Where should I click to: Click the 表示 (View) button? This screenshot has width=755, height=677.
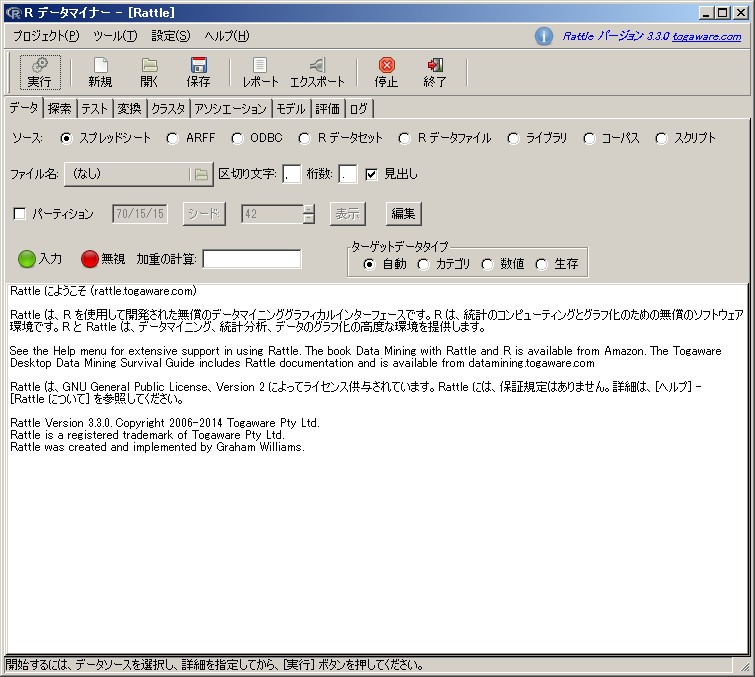348,214
